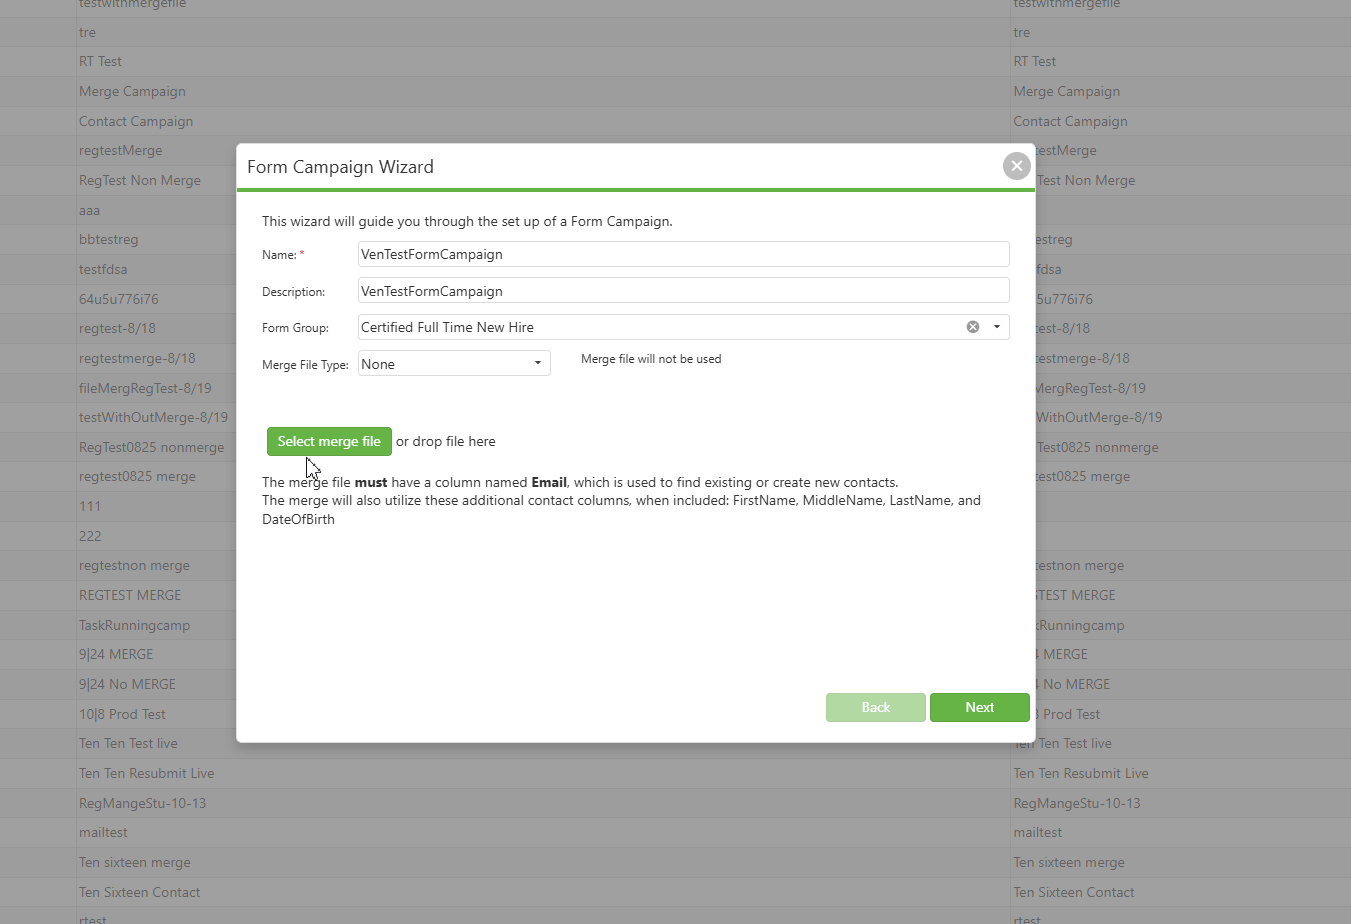Viewport: 1351px width, 924px height.
Task: Select 'testfdsa' row in left column
Action: click(103, 269)
